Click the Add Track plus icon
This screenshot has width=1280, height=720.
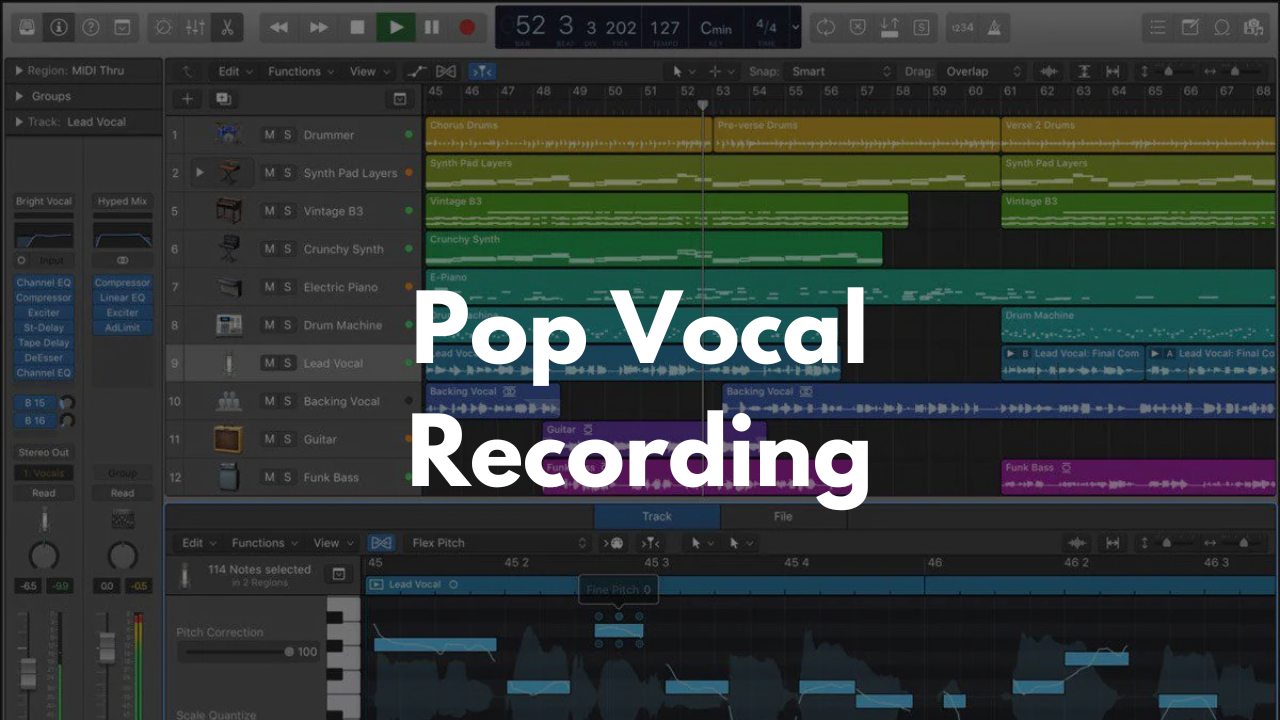(x=186, y=99)
